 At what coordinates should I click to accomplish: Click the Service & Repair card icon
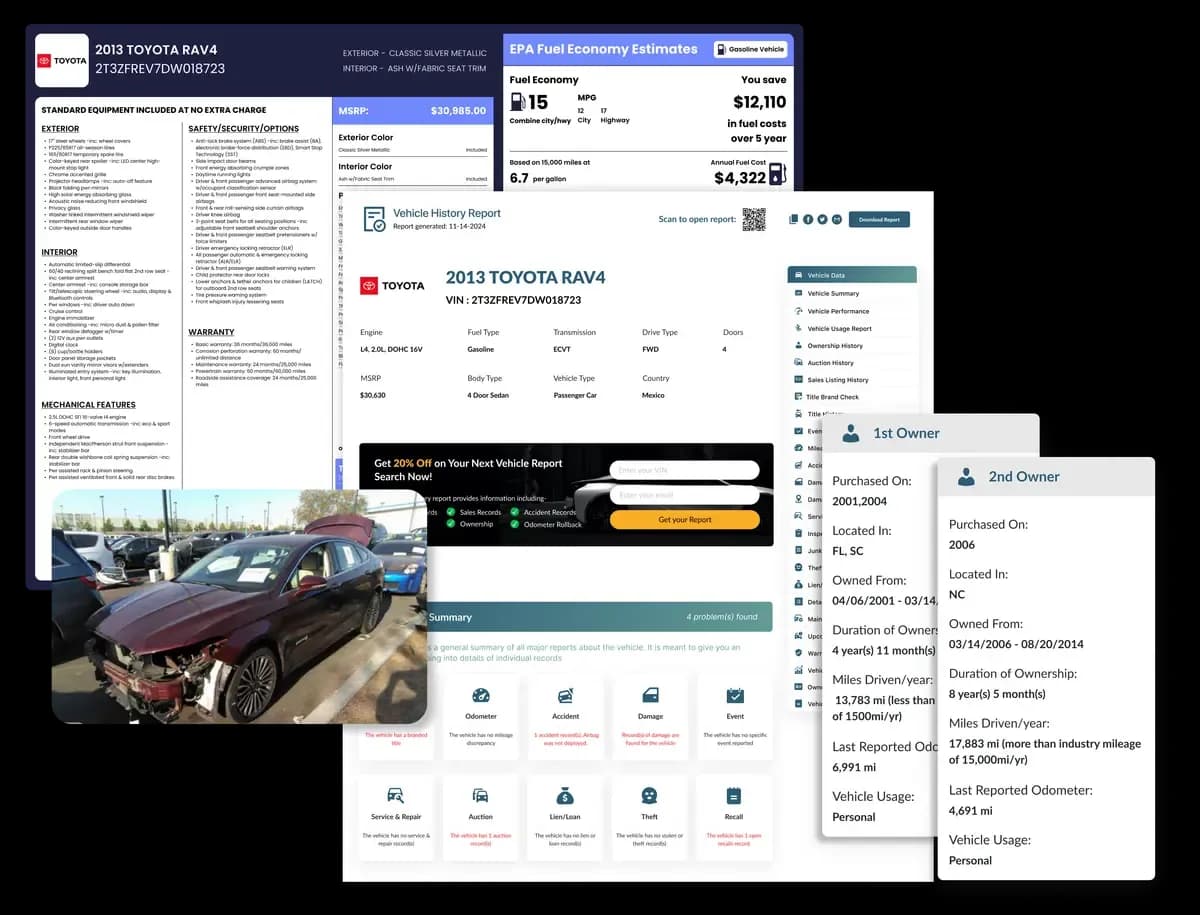tap(396, 796)
